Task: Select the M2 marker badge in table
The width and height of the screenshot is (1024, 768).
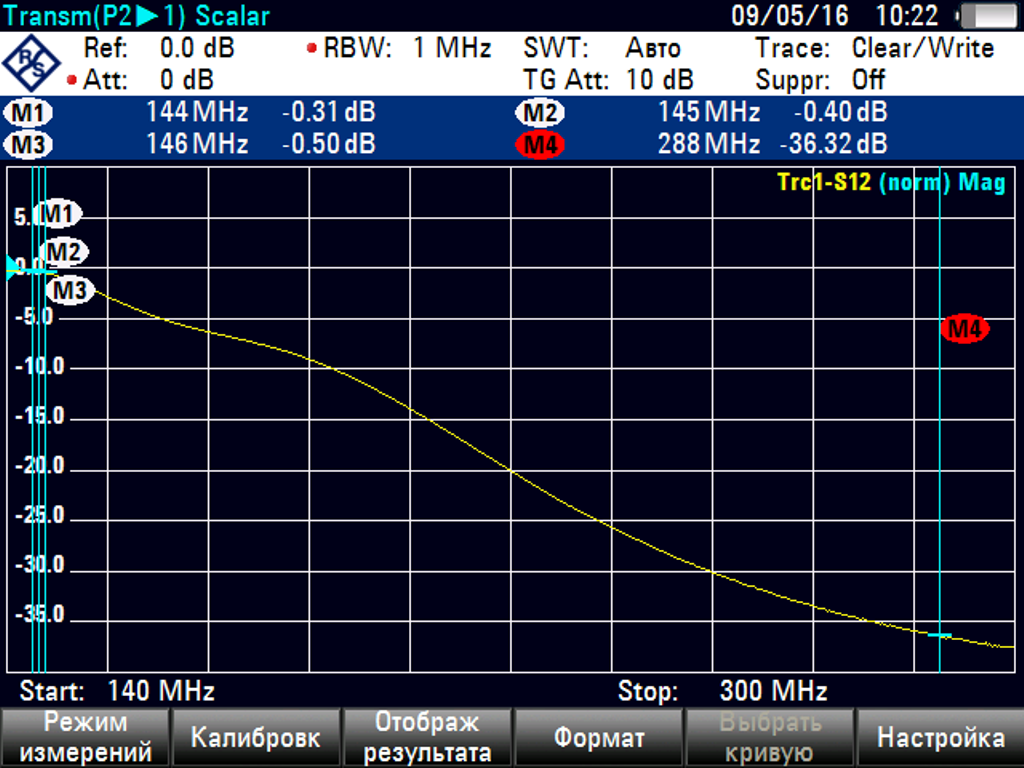Action: 539,112
